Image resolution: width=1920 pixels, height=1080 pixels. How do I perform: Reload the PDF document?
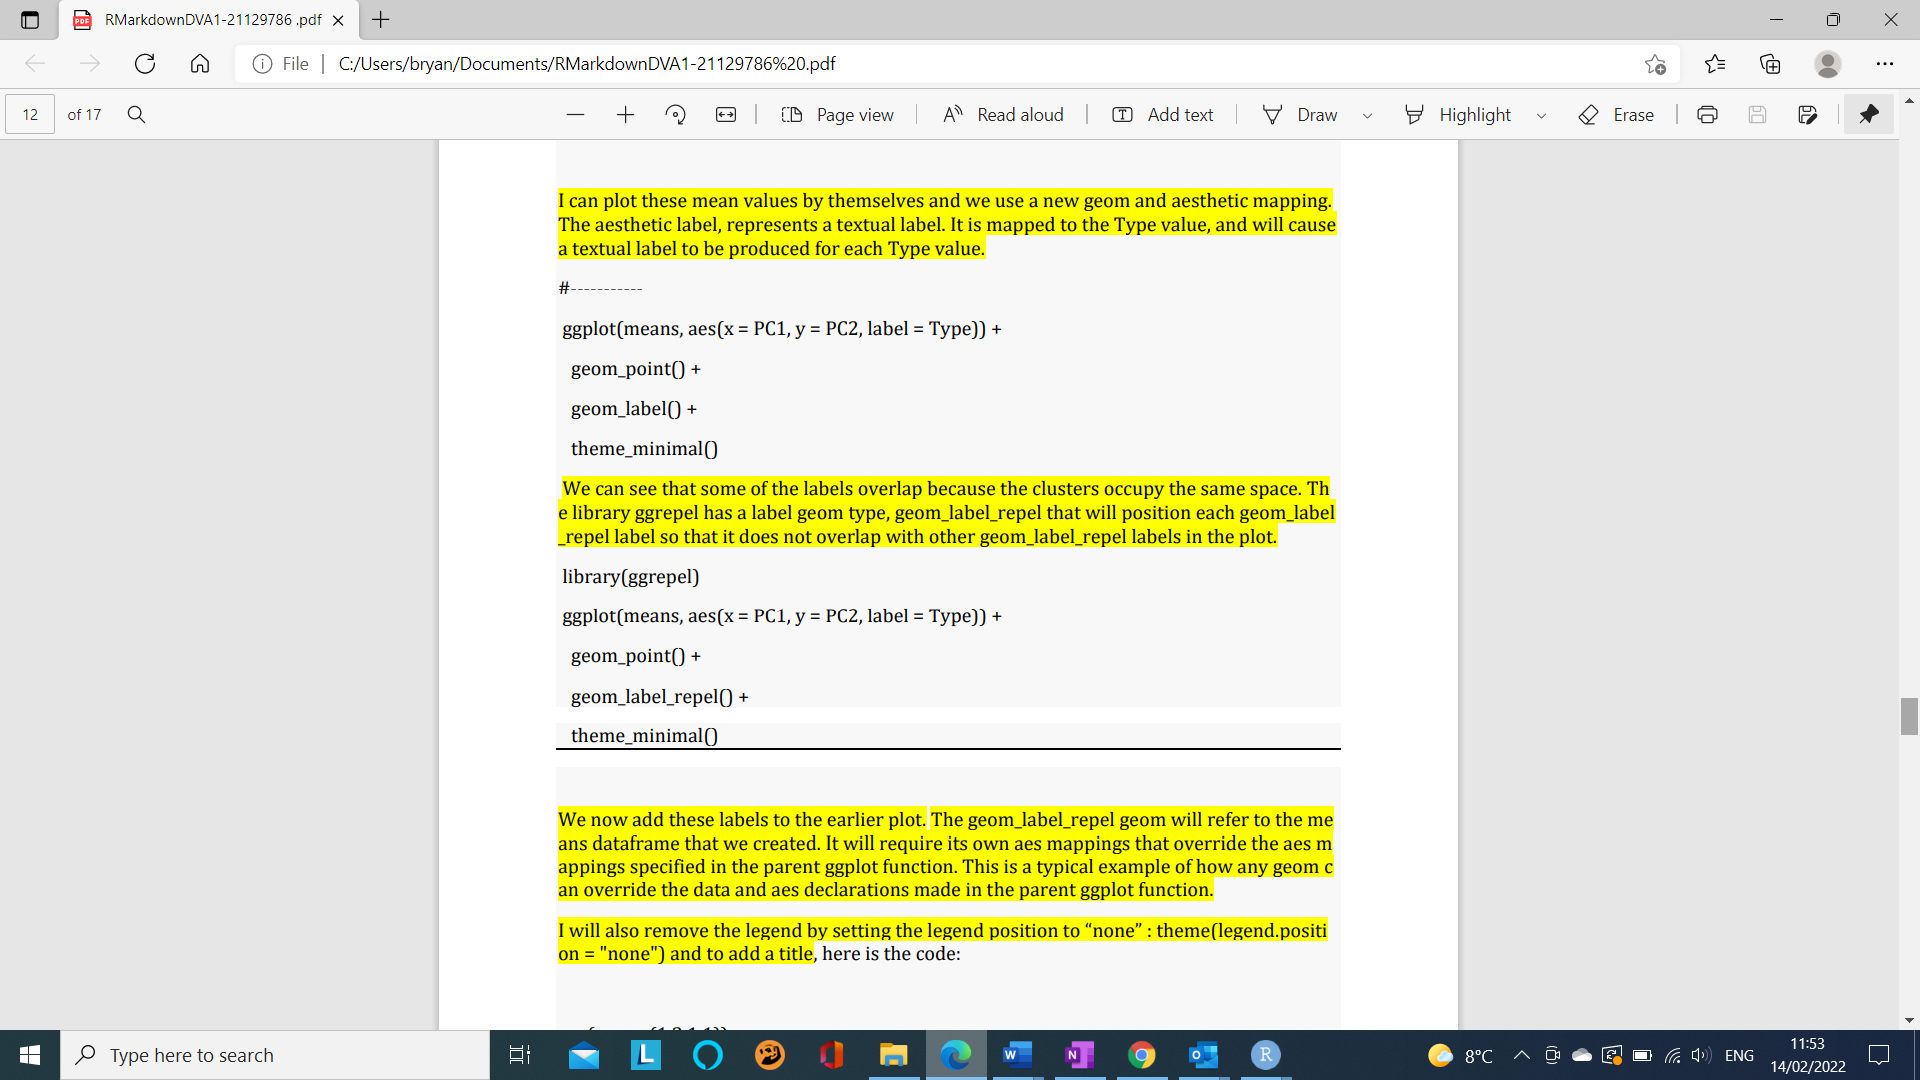pos(145,63)
